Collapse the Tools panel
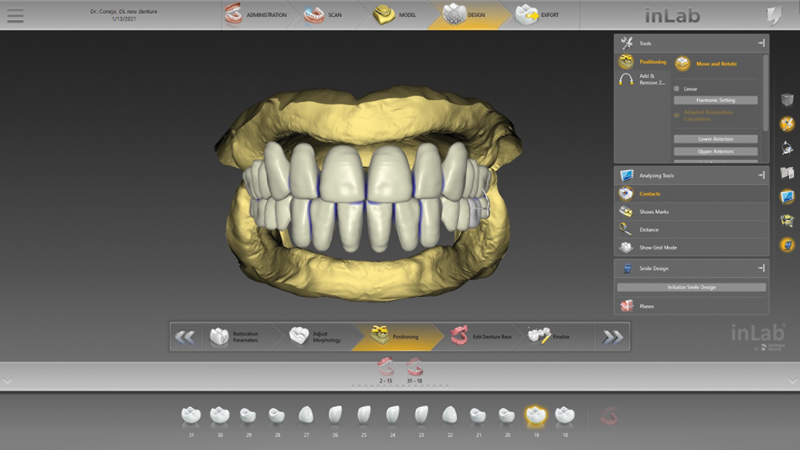Image resolution: width=800 pixels, height=450 pixels. pos(761,43)
